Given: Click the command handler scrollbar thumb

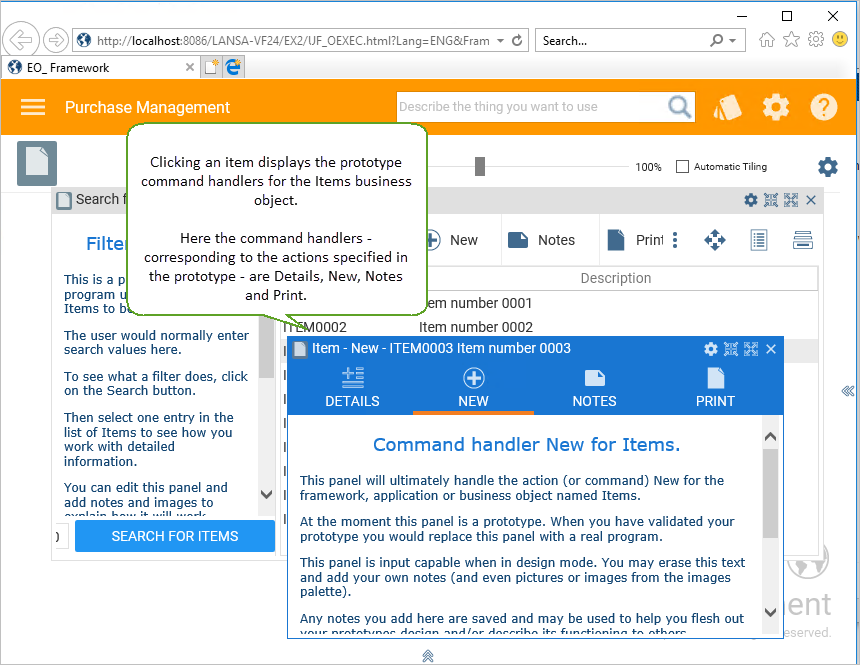Looking at the screenshot, I should pos(770,493).
